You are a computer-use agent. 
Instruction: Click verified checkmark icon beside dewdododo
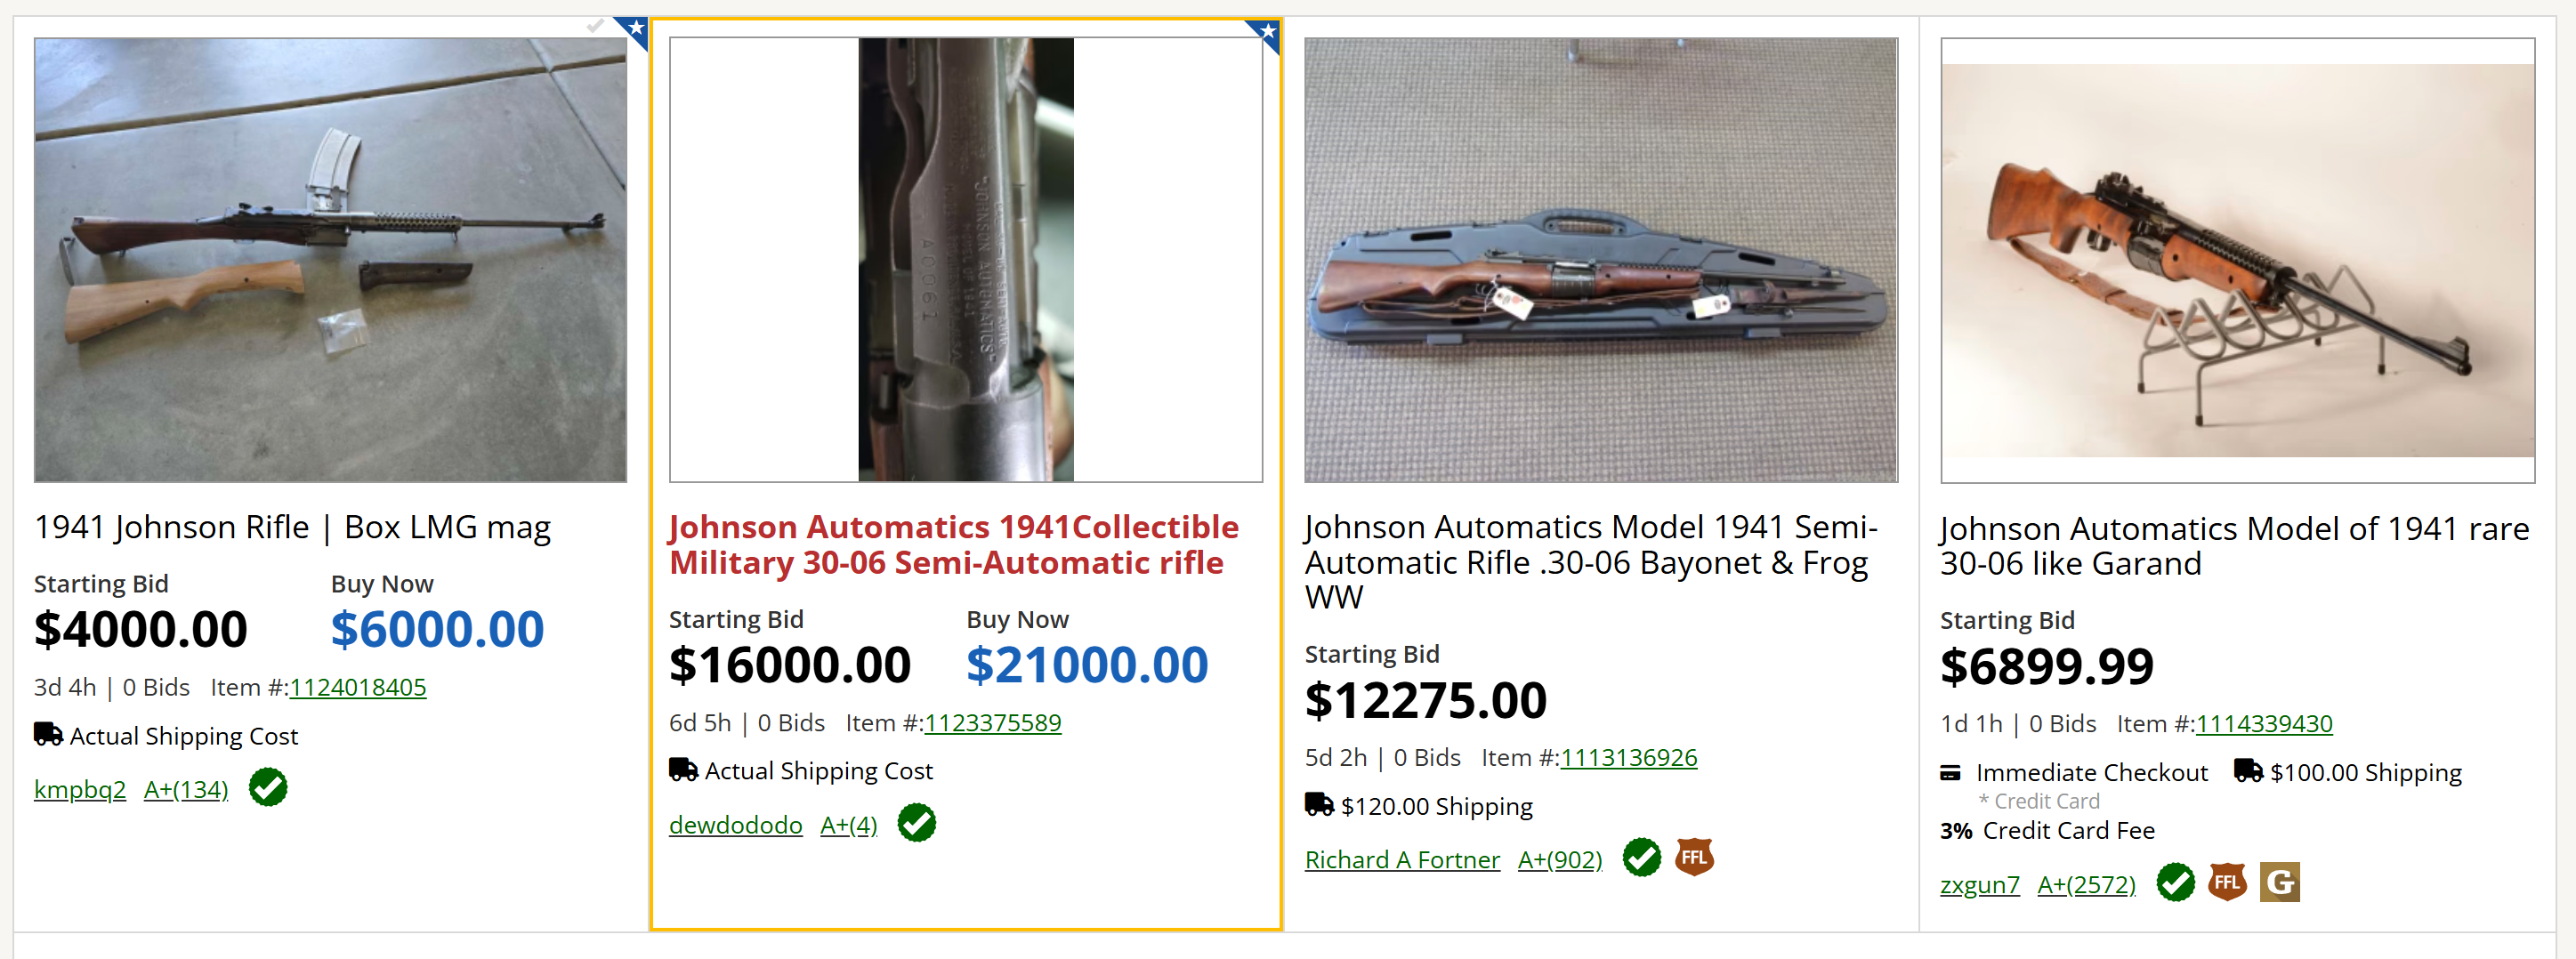[916, 823]
